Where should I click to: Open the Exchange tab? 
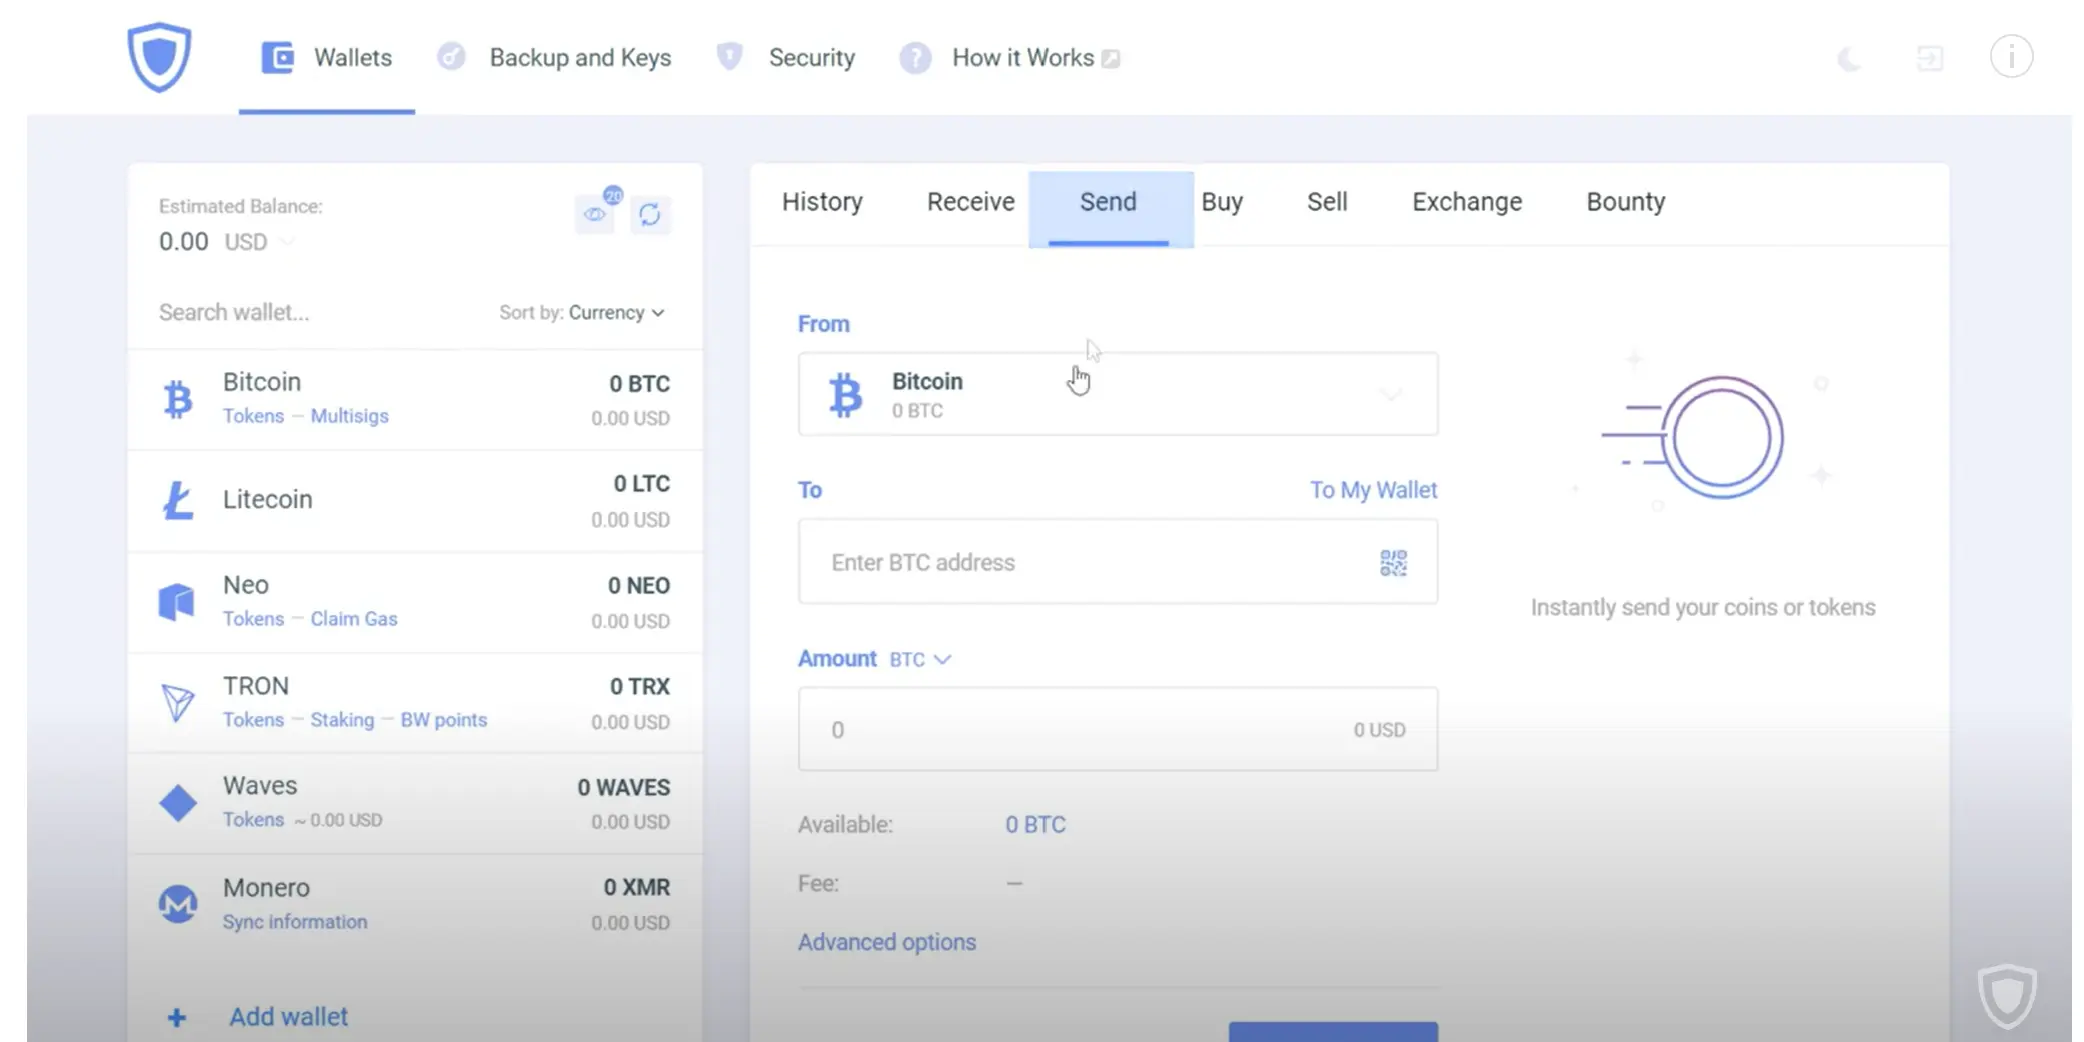click(1467, 202)
